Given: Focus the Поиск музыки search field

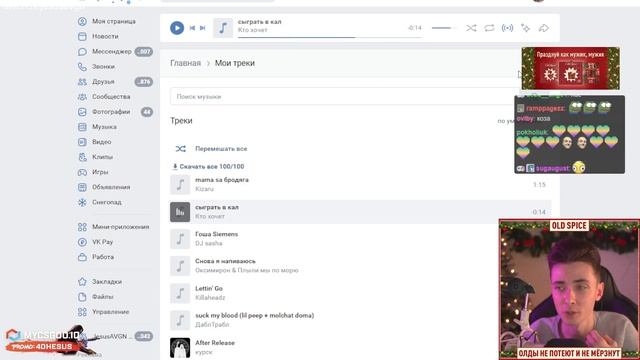Looking at the screenshot, I should point(345,97).
